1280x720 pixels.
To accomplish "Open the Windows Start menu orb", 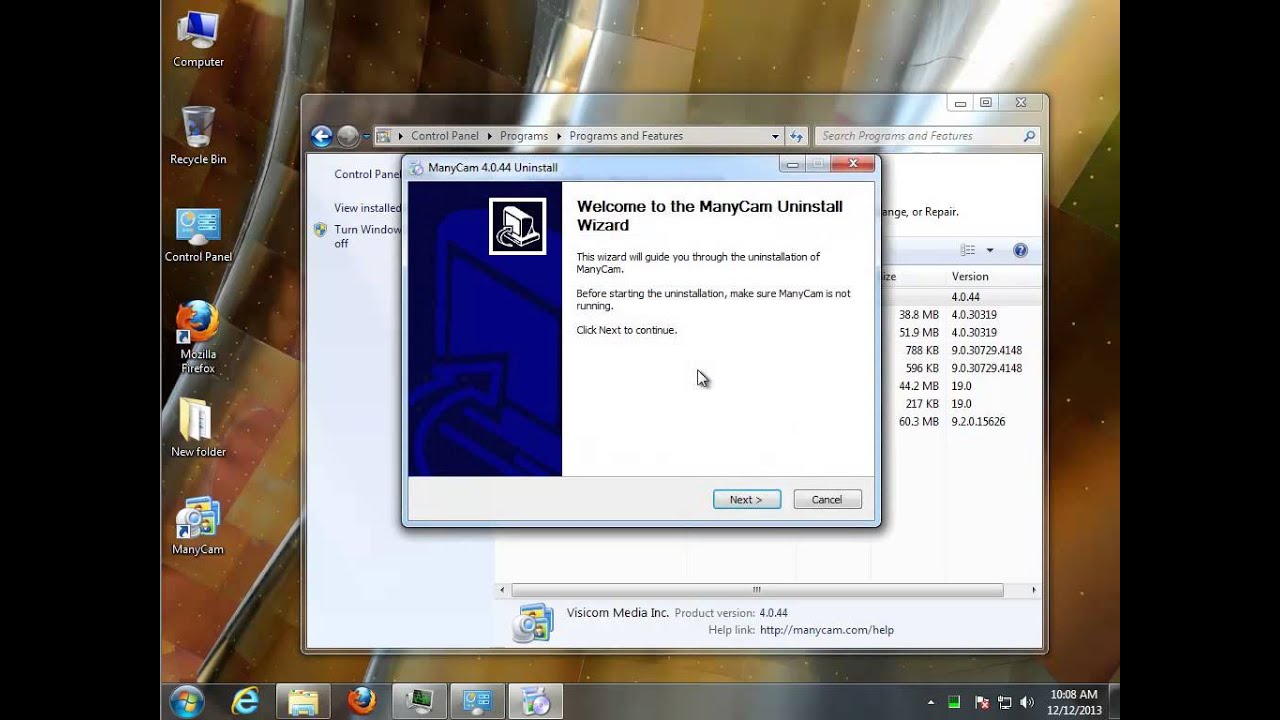I will point(187,700).
